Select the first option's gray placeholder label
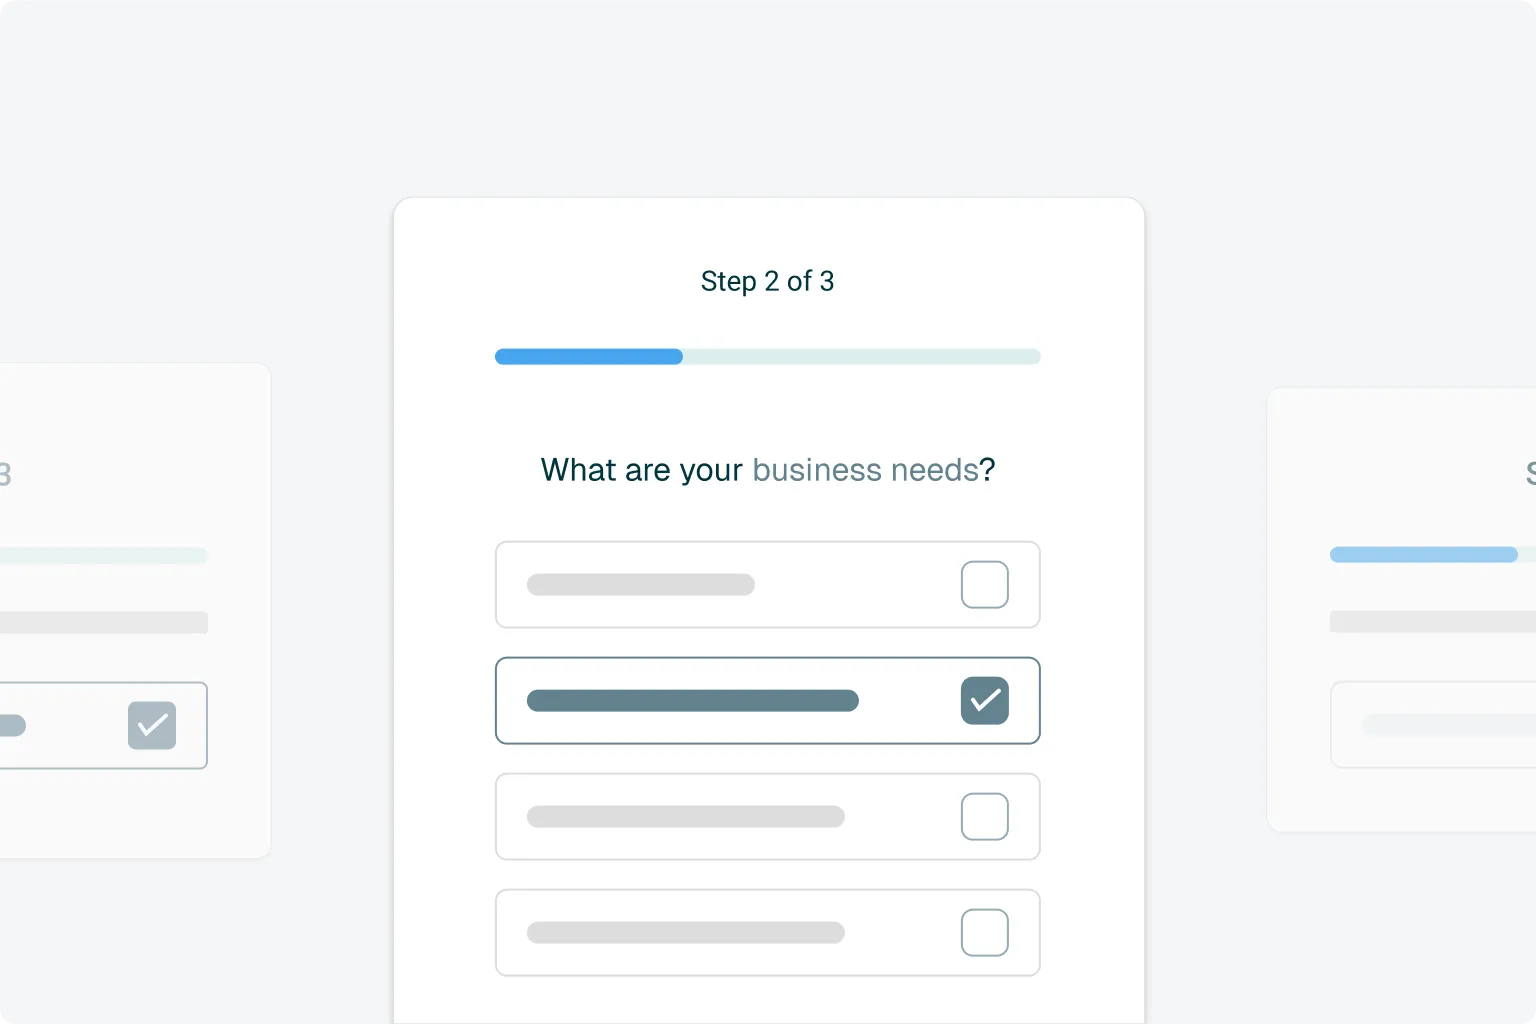This screenshot has width=1536, height=1025. [x=640, y=585]
